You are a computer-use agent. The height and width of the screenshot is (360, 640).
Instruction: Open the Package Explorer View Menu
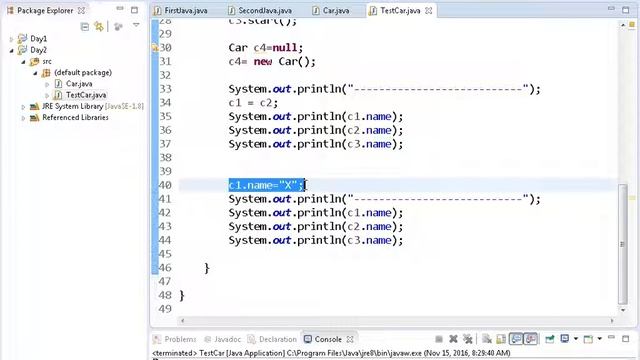coord(136,25)
